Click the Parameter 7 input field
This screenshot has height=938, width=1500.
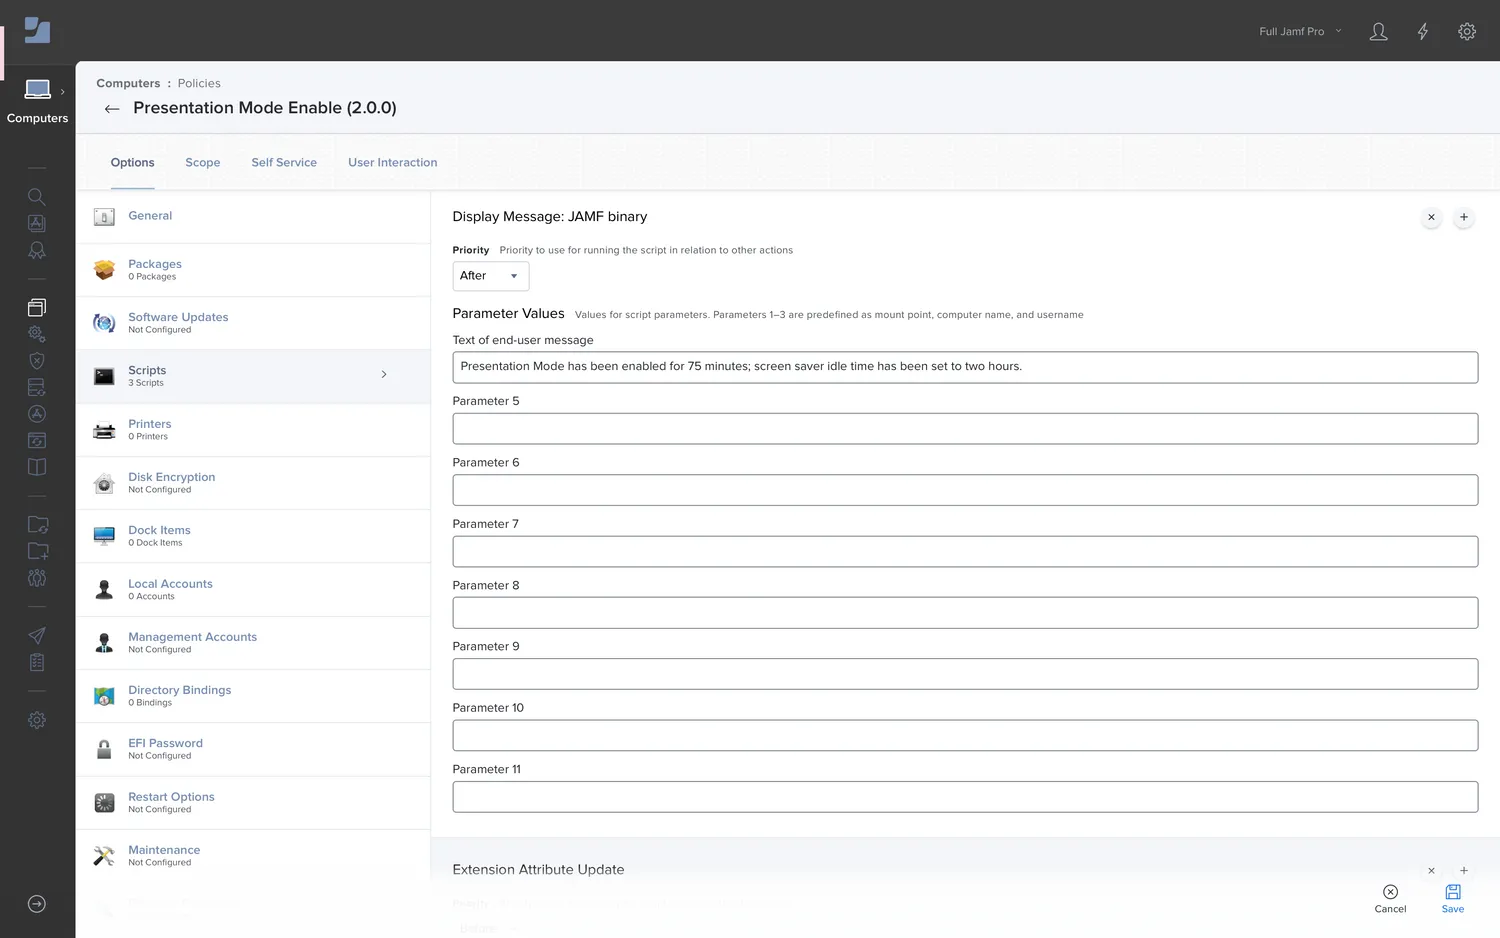pos(965,552)
